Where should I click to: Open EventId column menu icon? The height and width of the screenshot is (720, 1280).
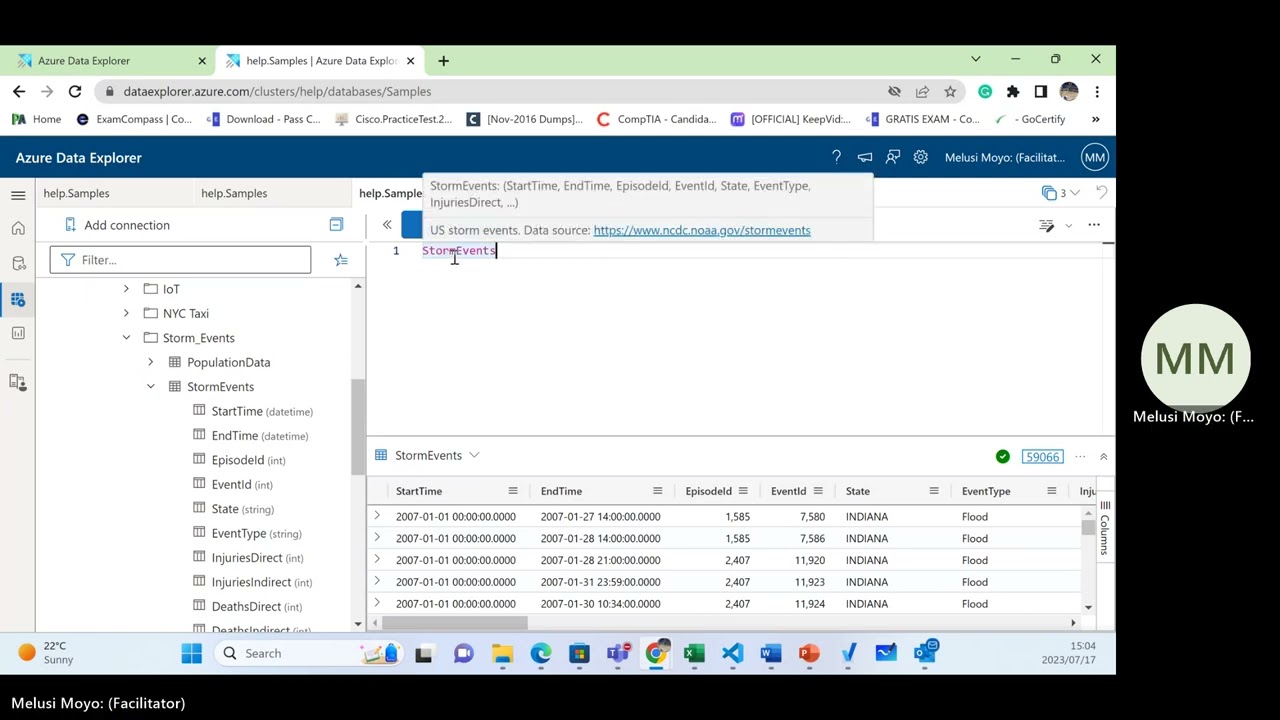coord(818,491)
